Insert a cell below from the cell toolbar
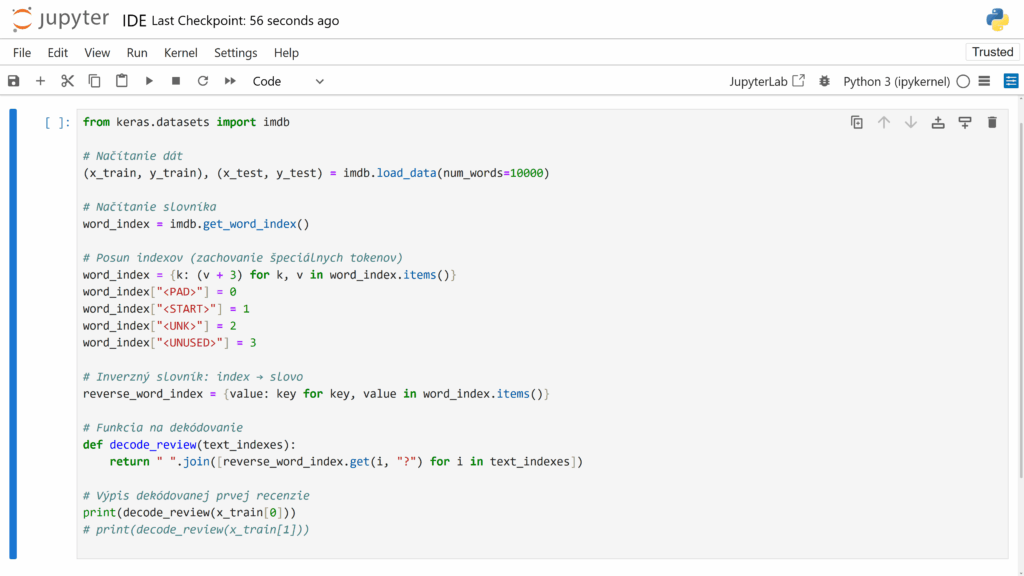This screenshot has width=1024, height=576. coord(965,122)
